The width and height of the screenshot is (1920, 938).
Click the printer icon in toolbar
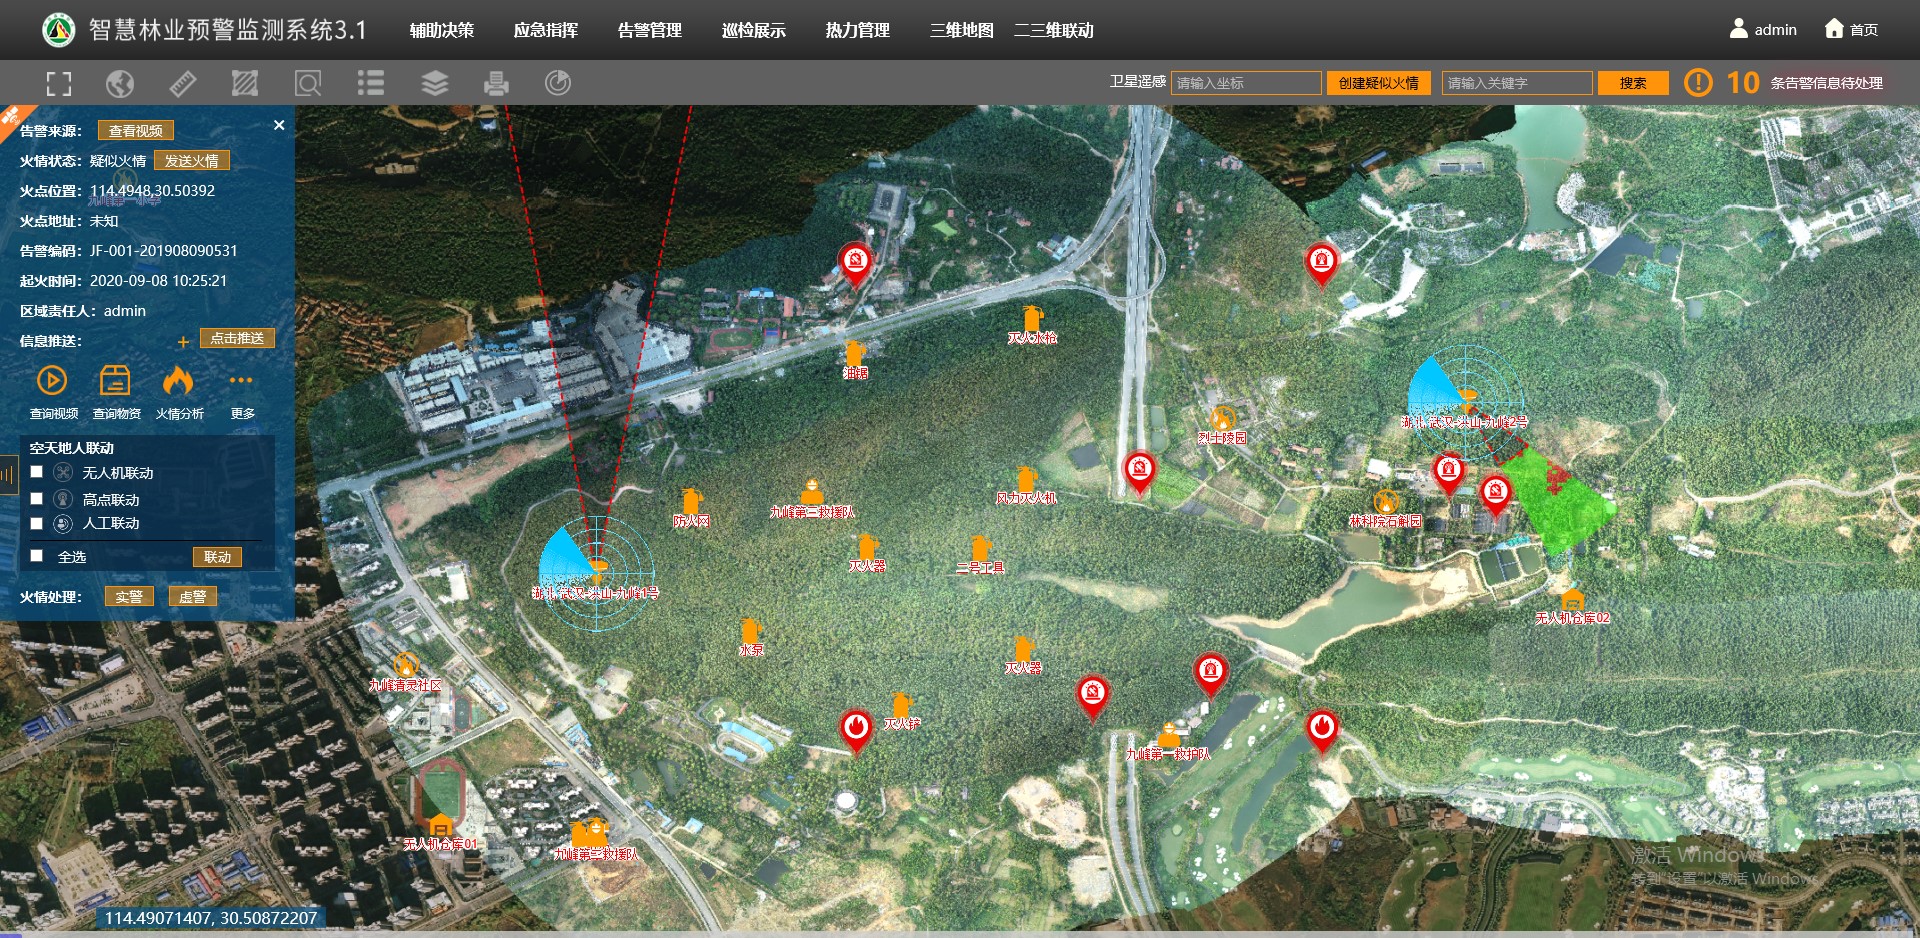pos(496,84)
